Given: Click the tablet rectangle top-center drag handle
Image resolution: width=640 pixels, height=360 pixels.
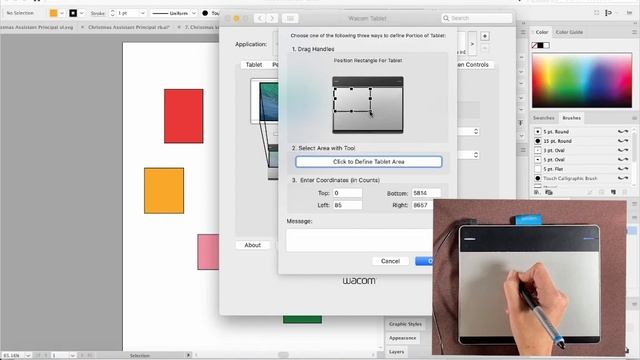Looking at the screenshot, I should (x=351, y=89).
